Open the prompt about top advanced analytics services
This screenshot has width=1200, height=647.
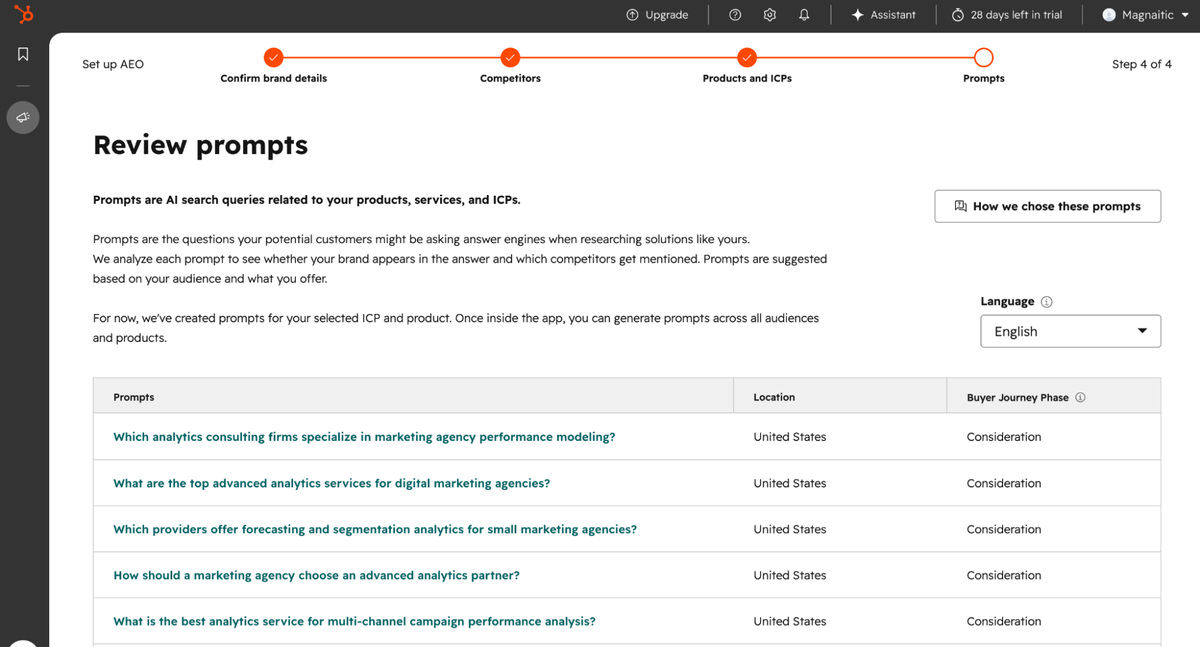coord(331,483)
